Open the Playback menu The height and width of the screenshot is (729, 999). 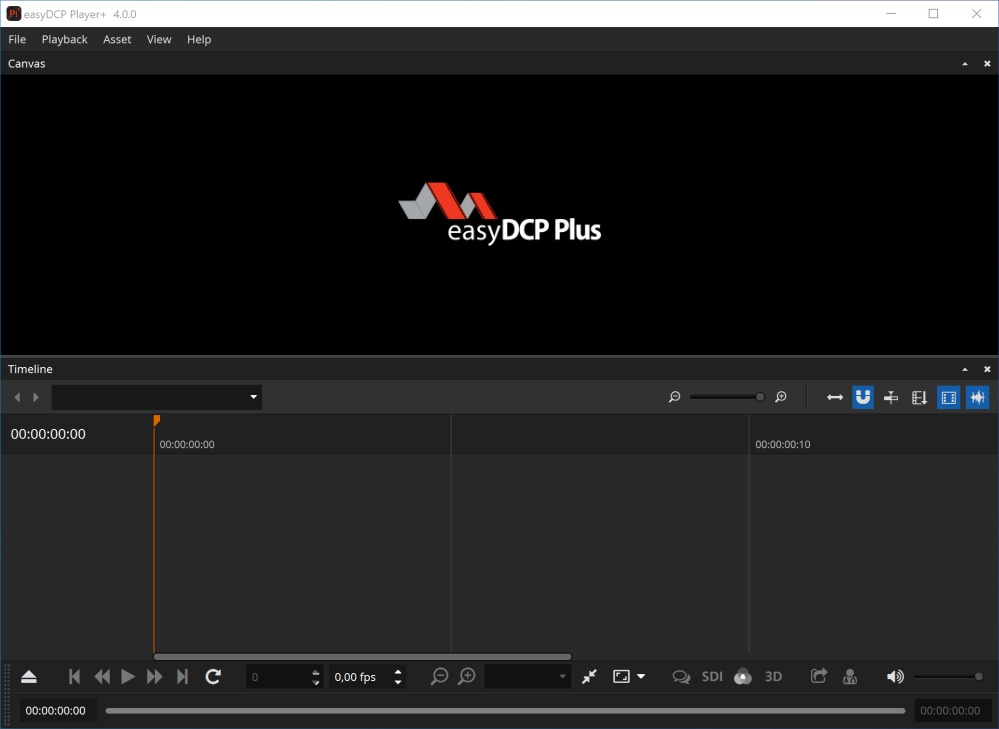pyautogui.click(x=64, y=39)
